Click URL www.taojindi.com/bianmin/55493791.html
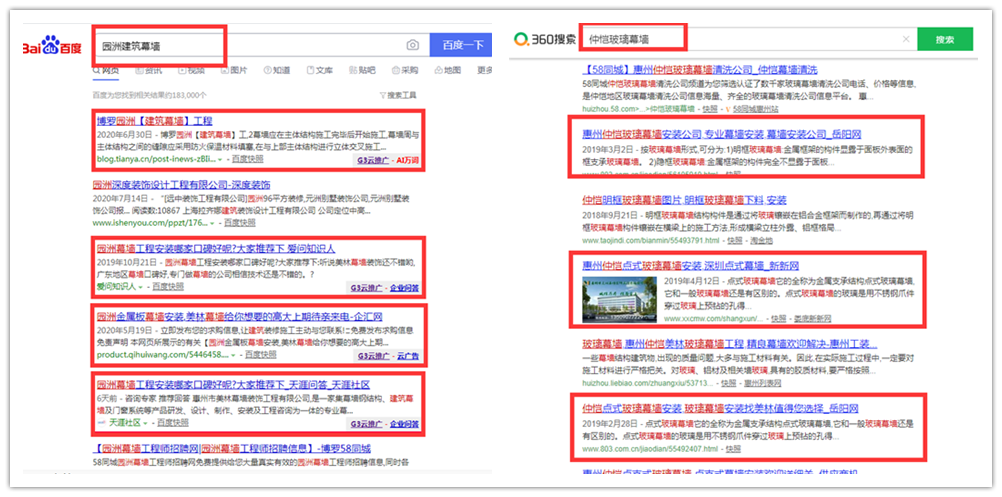1002x497 pixels. (x=651, y=240)
